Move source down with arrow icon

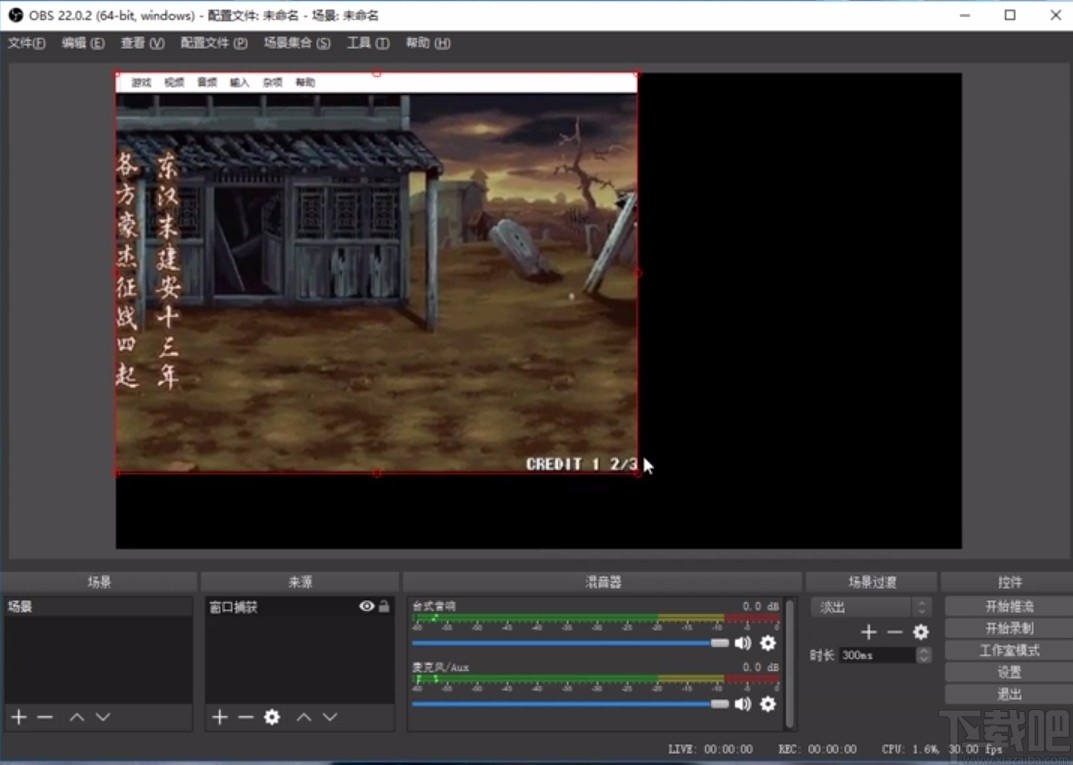[x=330, y=716]
